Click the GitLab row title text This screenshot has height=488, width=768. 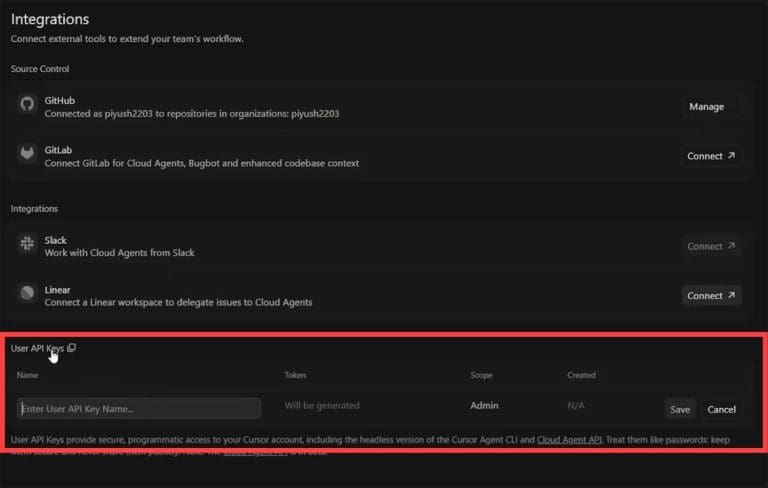click(58, 150)
